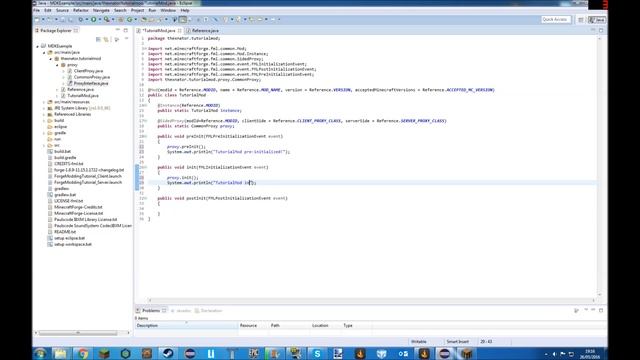The image size is (640, 360).
Task: Click the Smart Insert status bar entry
Action: click(x=458, y=342)
